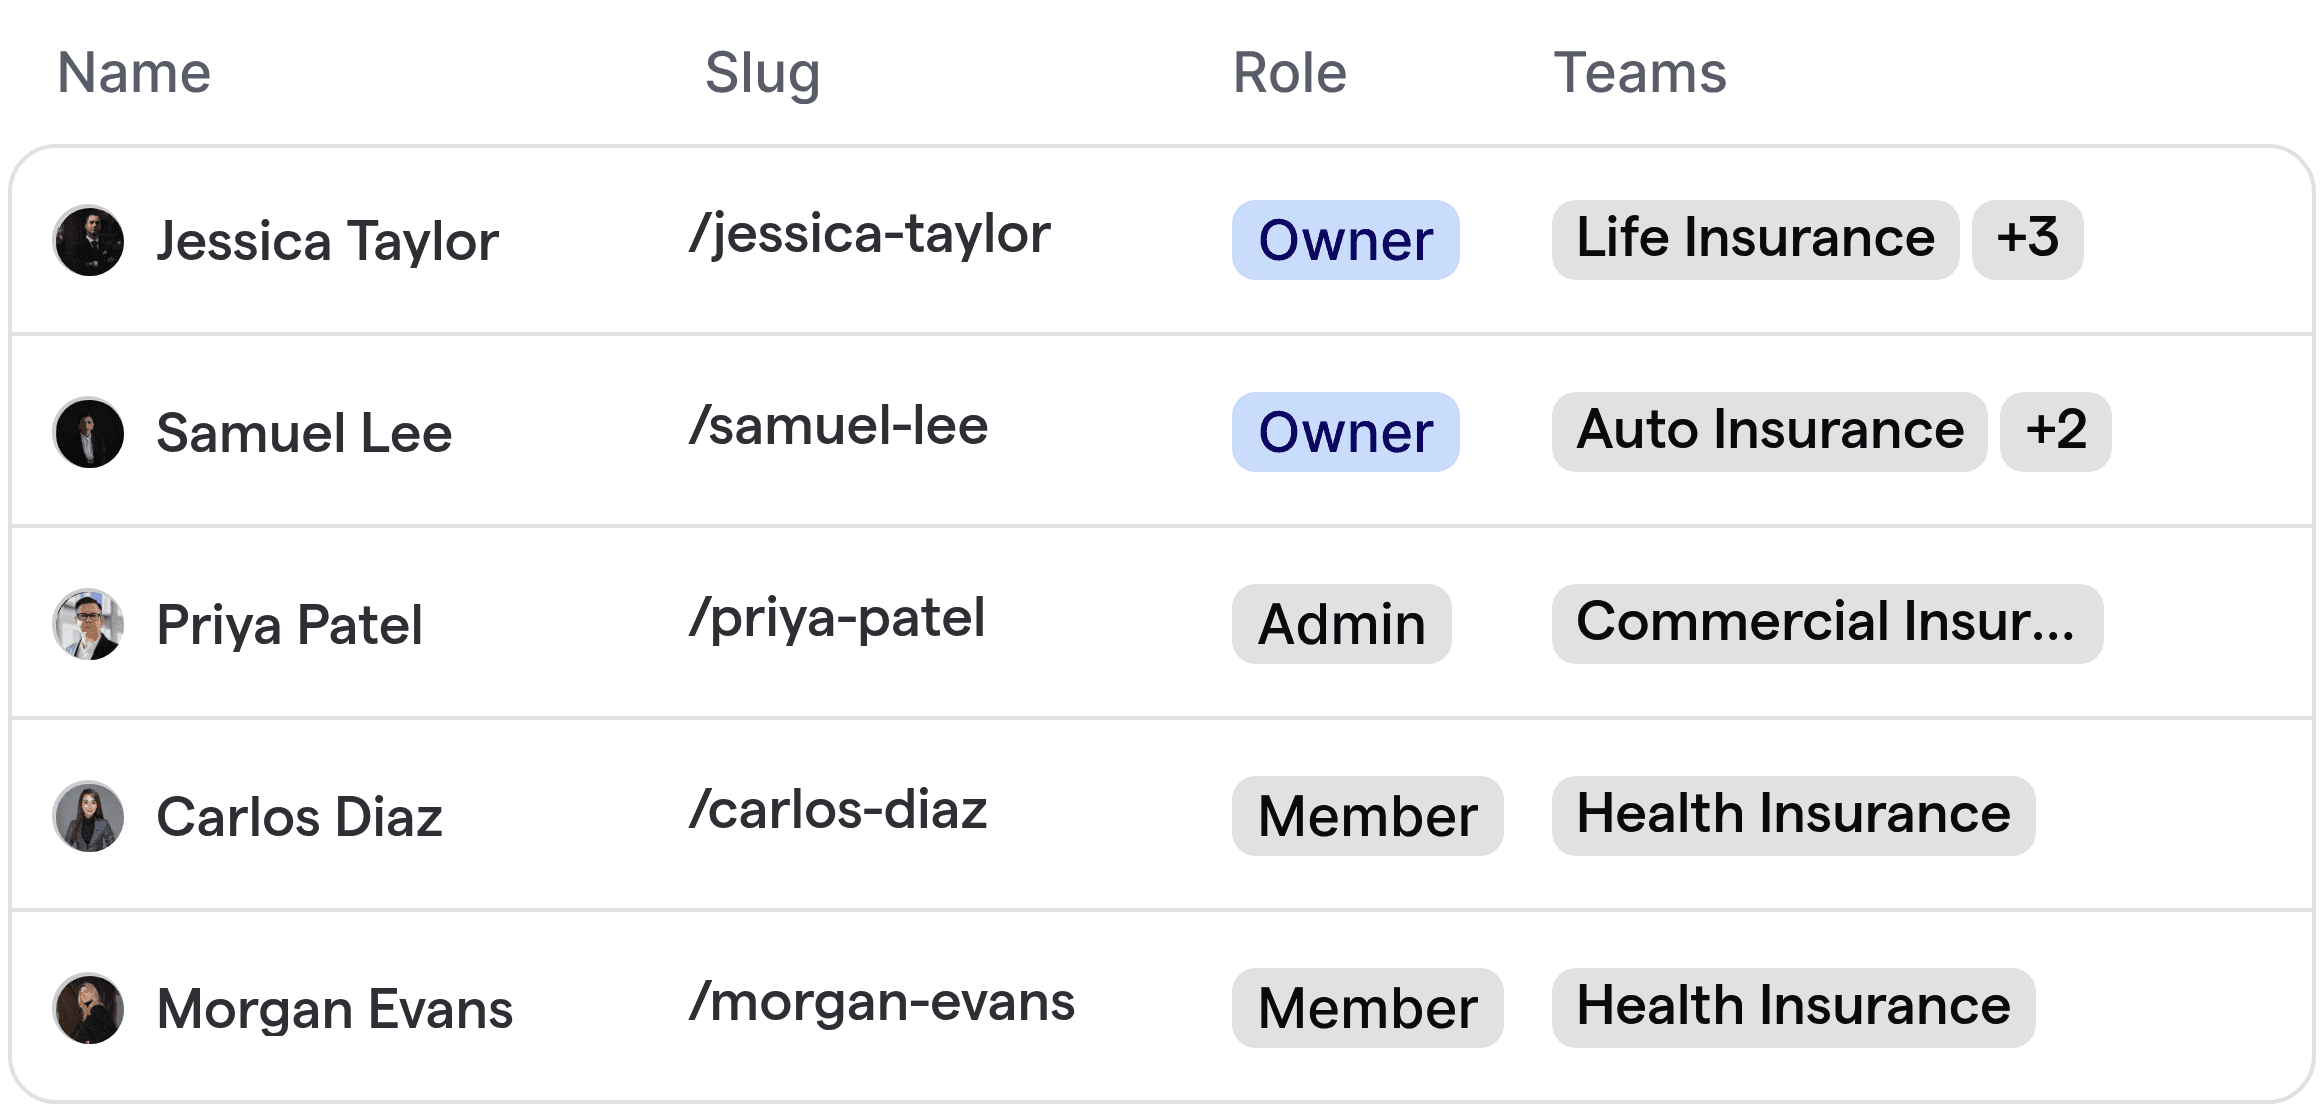Open the /jessica-taylor slug link
The height and width of the screenshot is (1112, 2324).
868,234
